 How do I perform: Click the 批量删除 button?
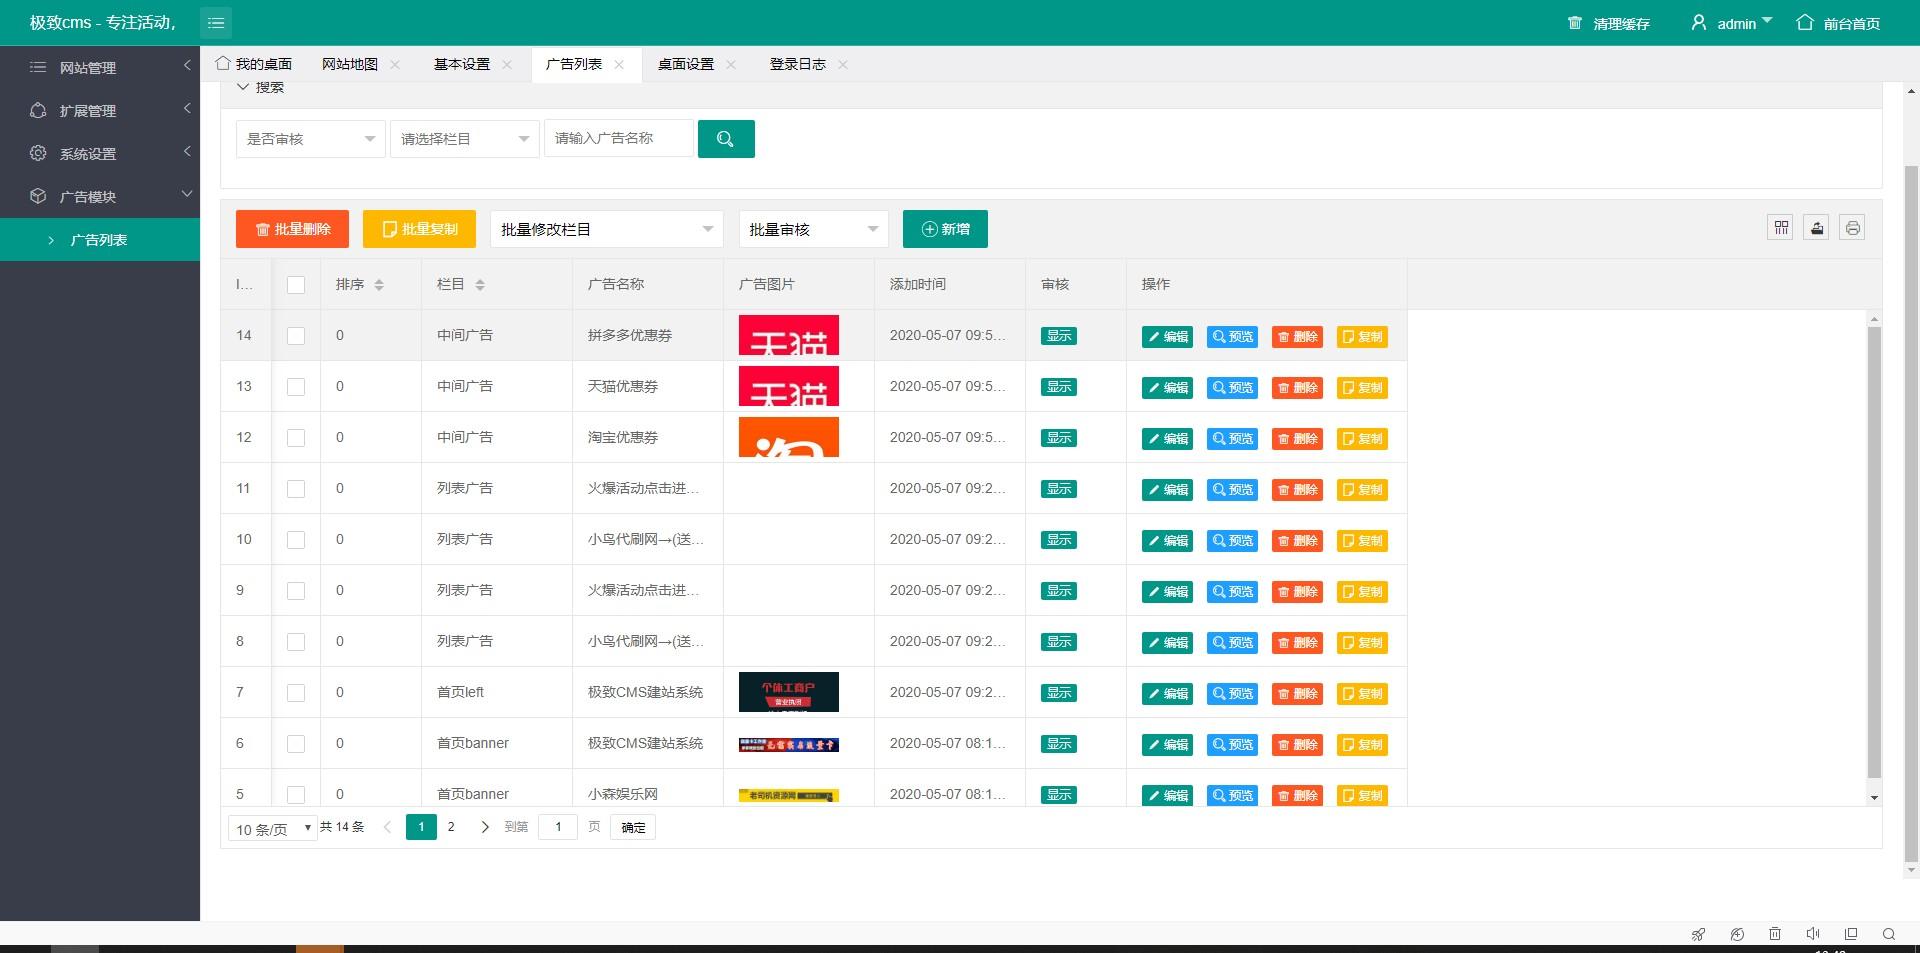coord(292,229)
